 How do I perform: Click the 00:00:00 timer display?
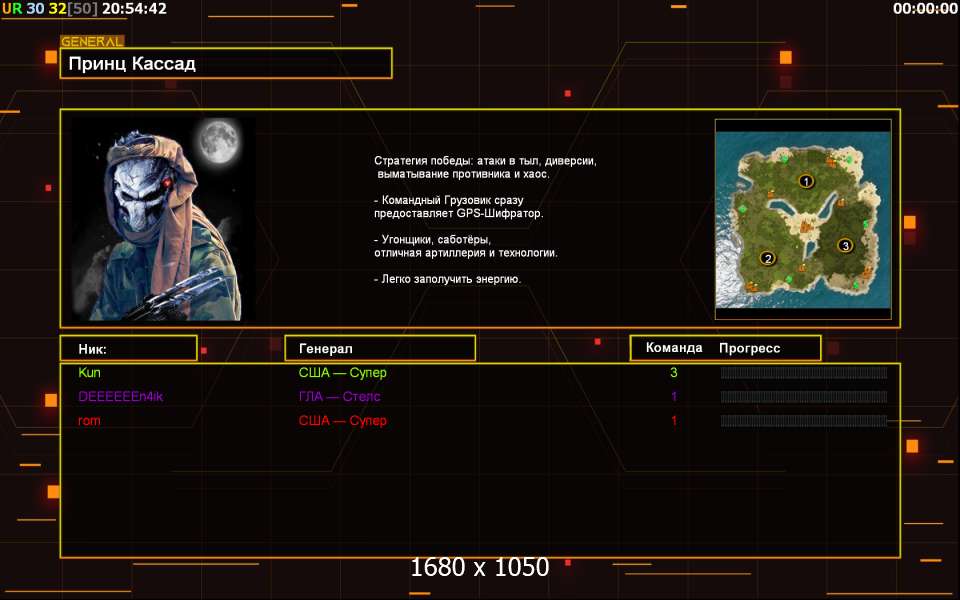pyautogui.click(x=924, y=9)
